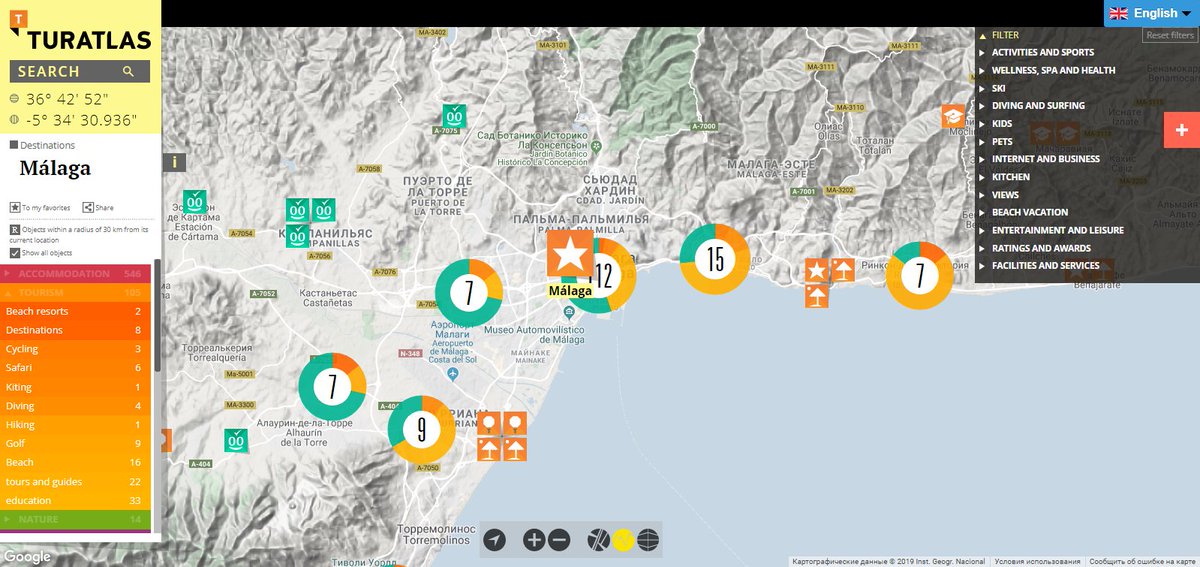Expand the Activities and Sports filter
Screen dimensions: 1200x567
[1043, 52]
